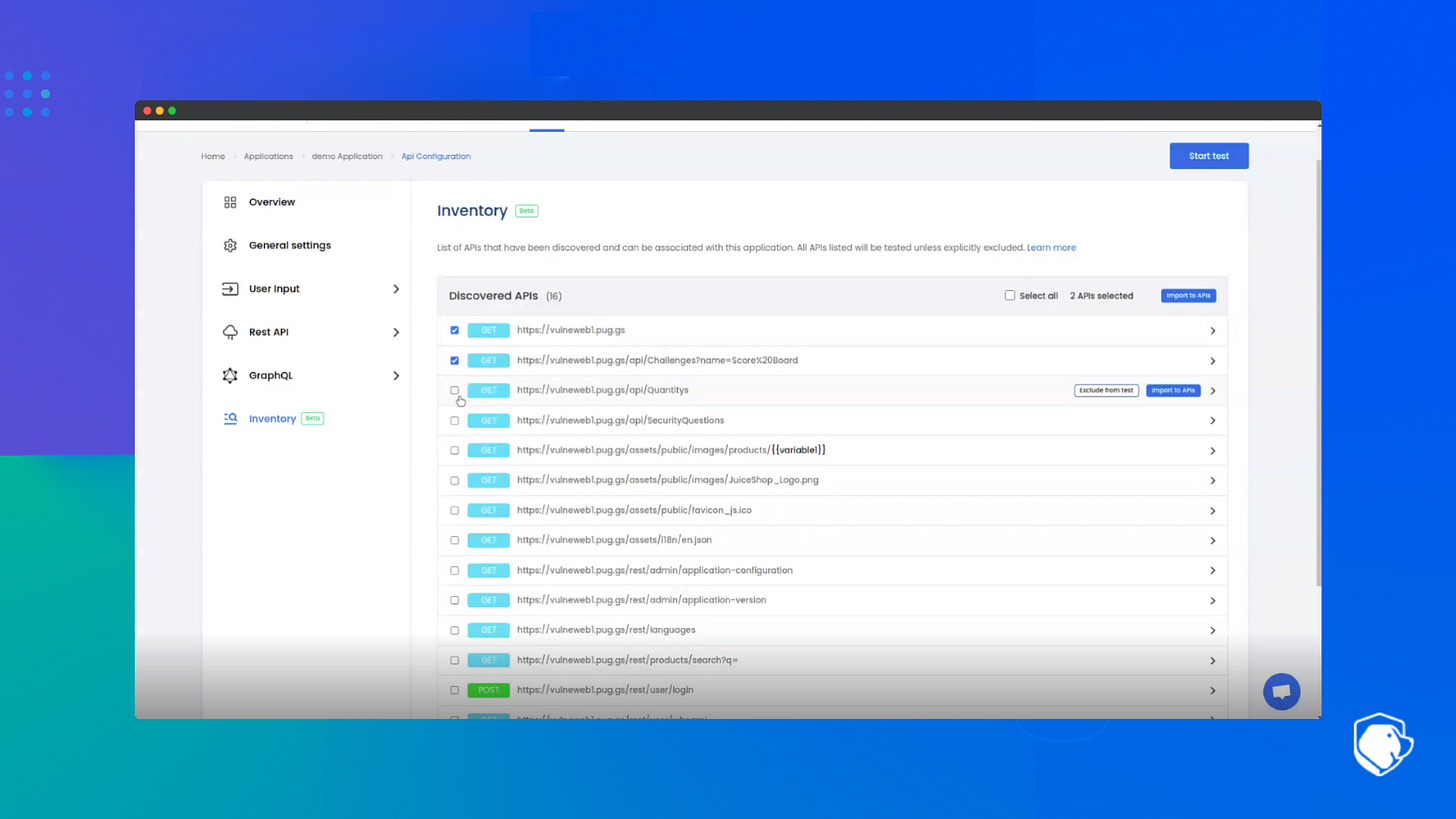This screenshot has width=1456, height=819.
Task: Click the GET badge for /api/Quantitys
Action: click(488, 390)
